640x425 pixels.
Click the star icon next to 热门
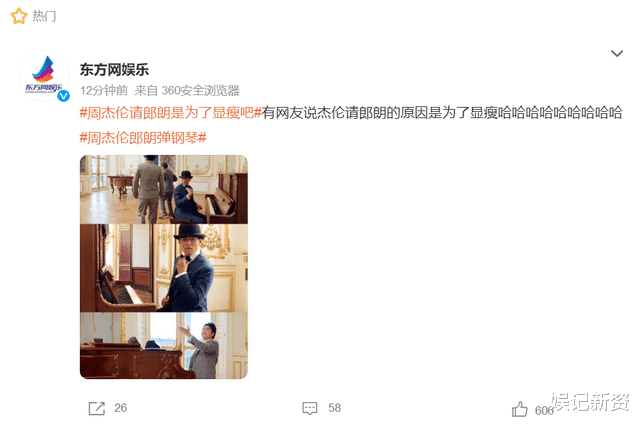(19, 16)
